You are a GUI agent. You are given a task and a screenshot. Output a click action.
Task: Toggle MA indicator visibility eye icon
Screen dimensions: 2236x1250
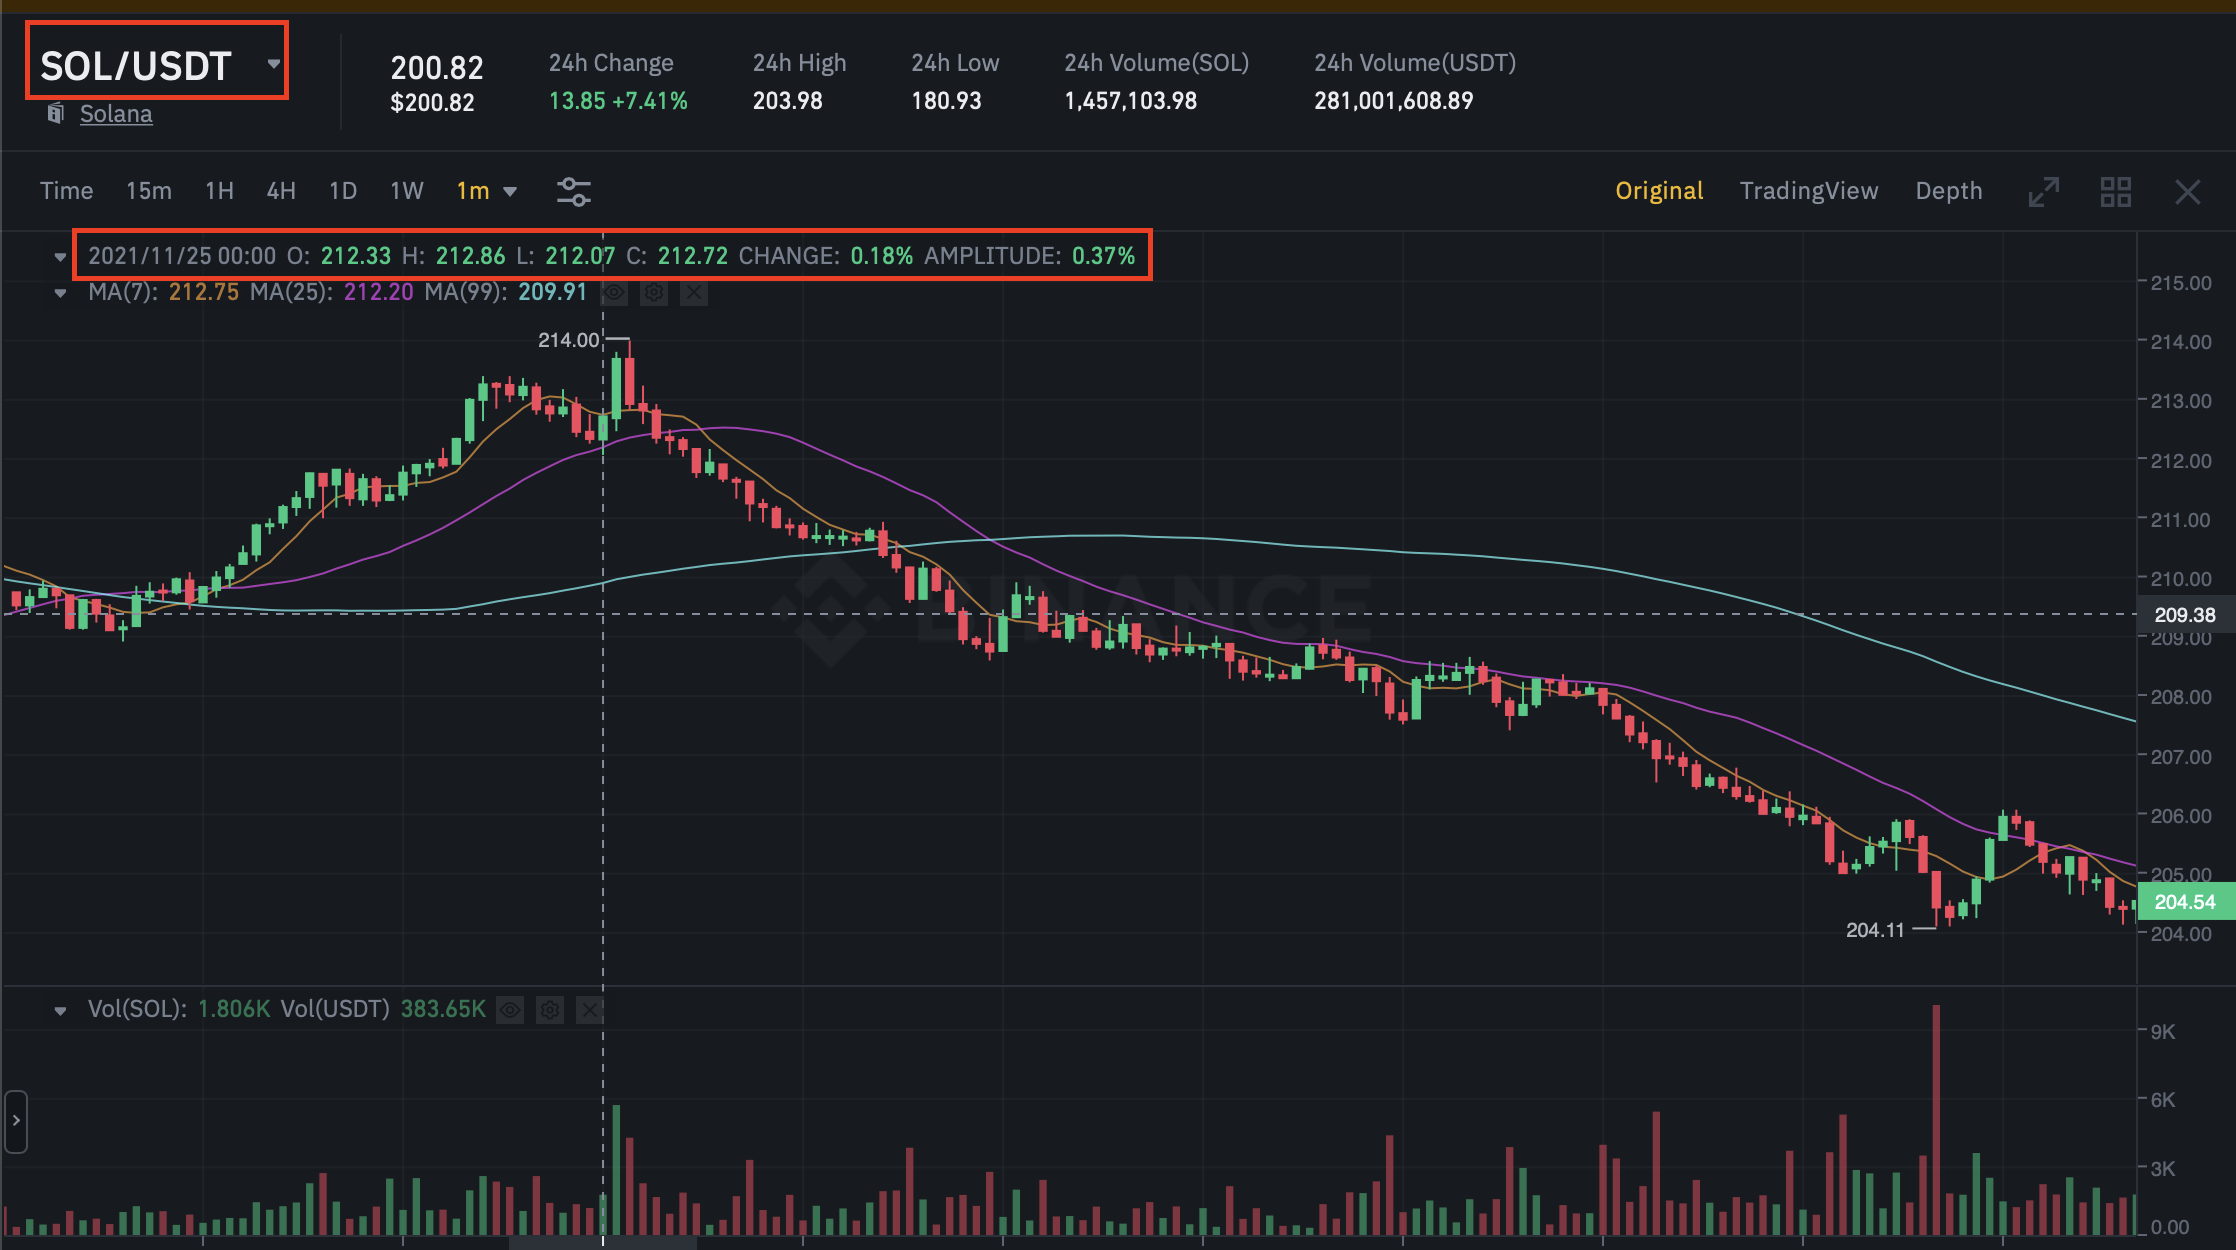click(614, 292)
